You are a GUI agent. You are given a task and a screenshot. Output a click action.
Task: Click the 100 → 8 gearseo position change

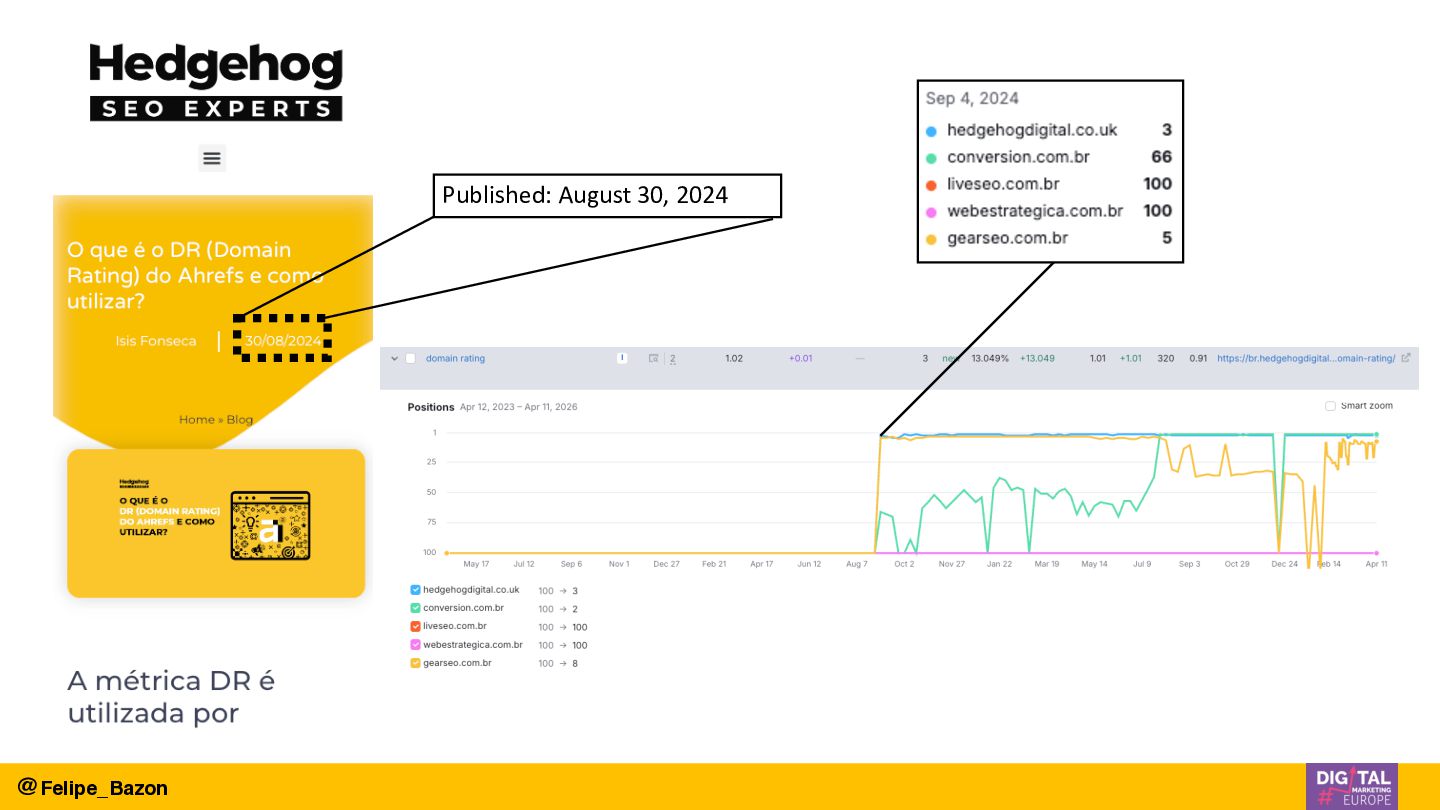pos(558,663)
